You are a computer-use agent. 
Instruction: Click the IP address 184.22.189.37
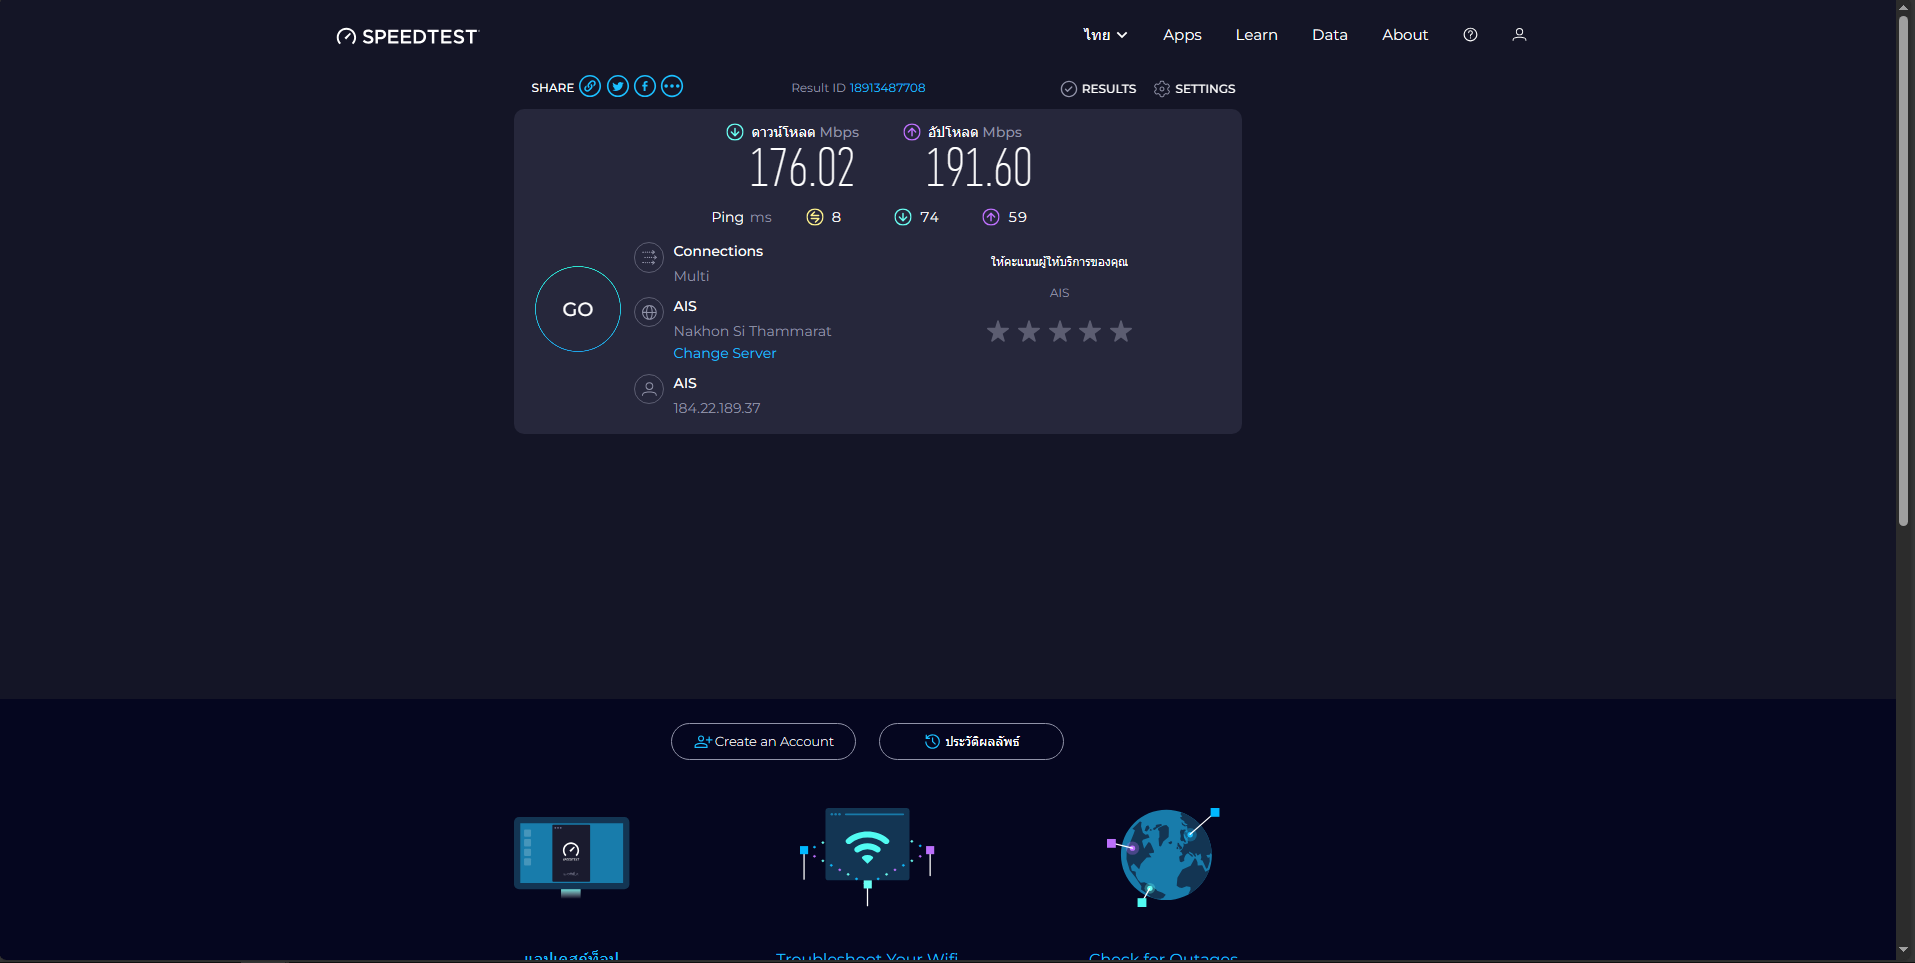click(717, 408)
